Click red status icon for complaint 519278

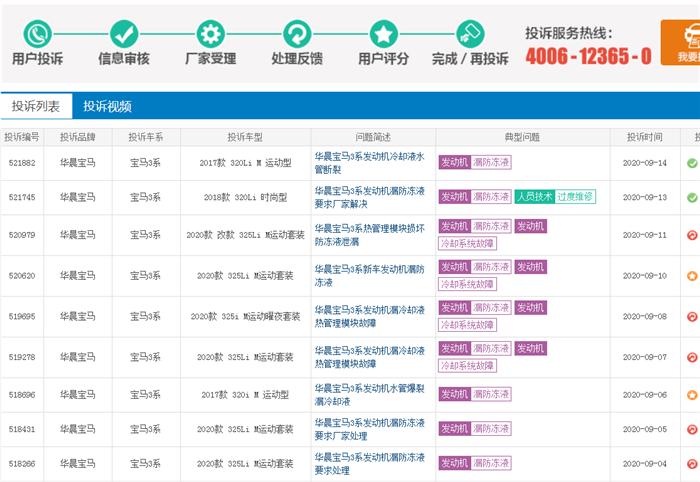pos(692,357)
